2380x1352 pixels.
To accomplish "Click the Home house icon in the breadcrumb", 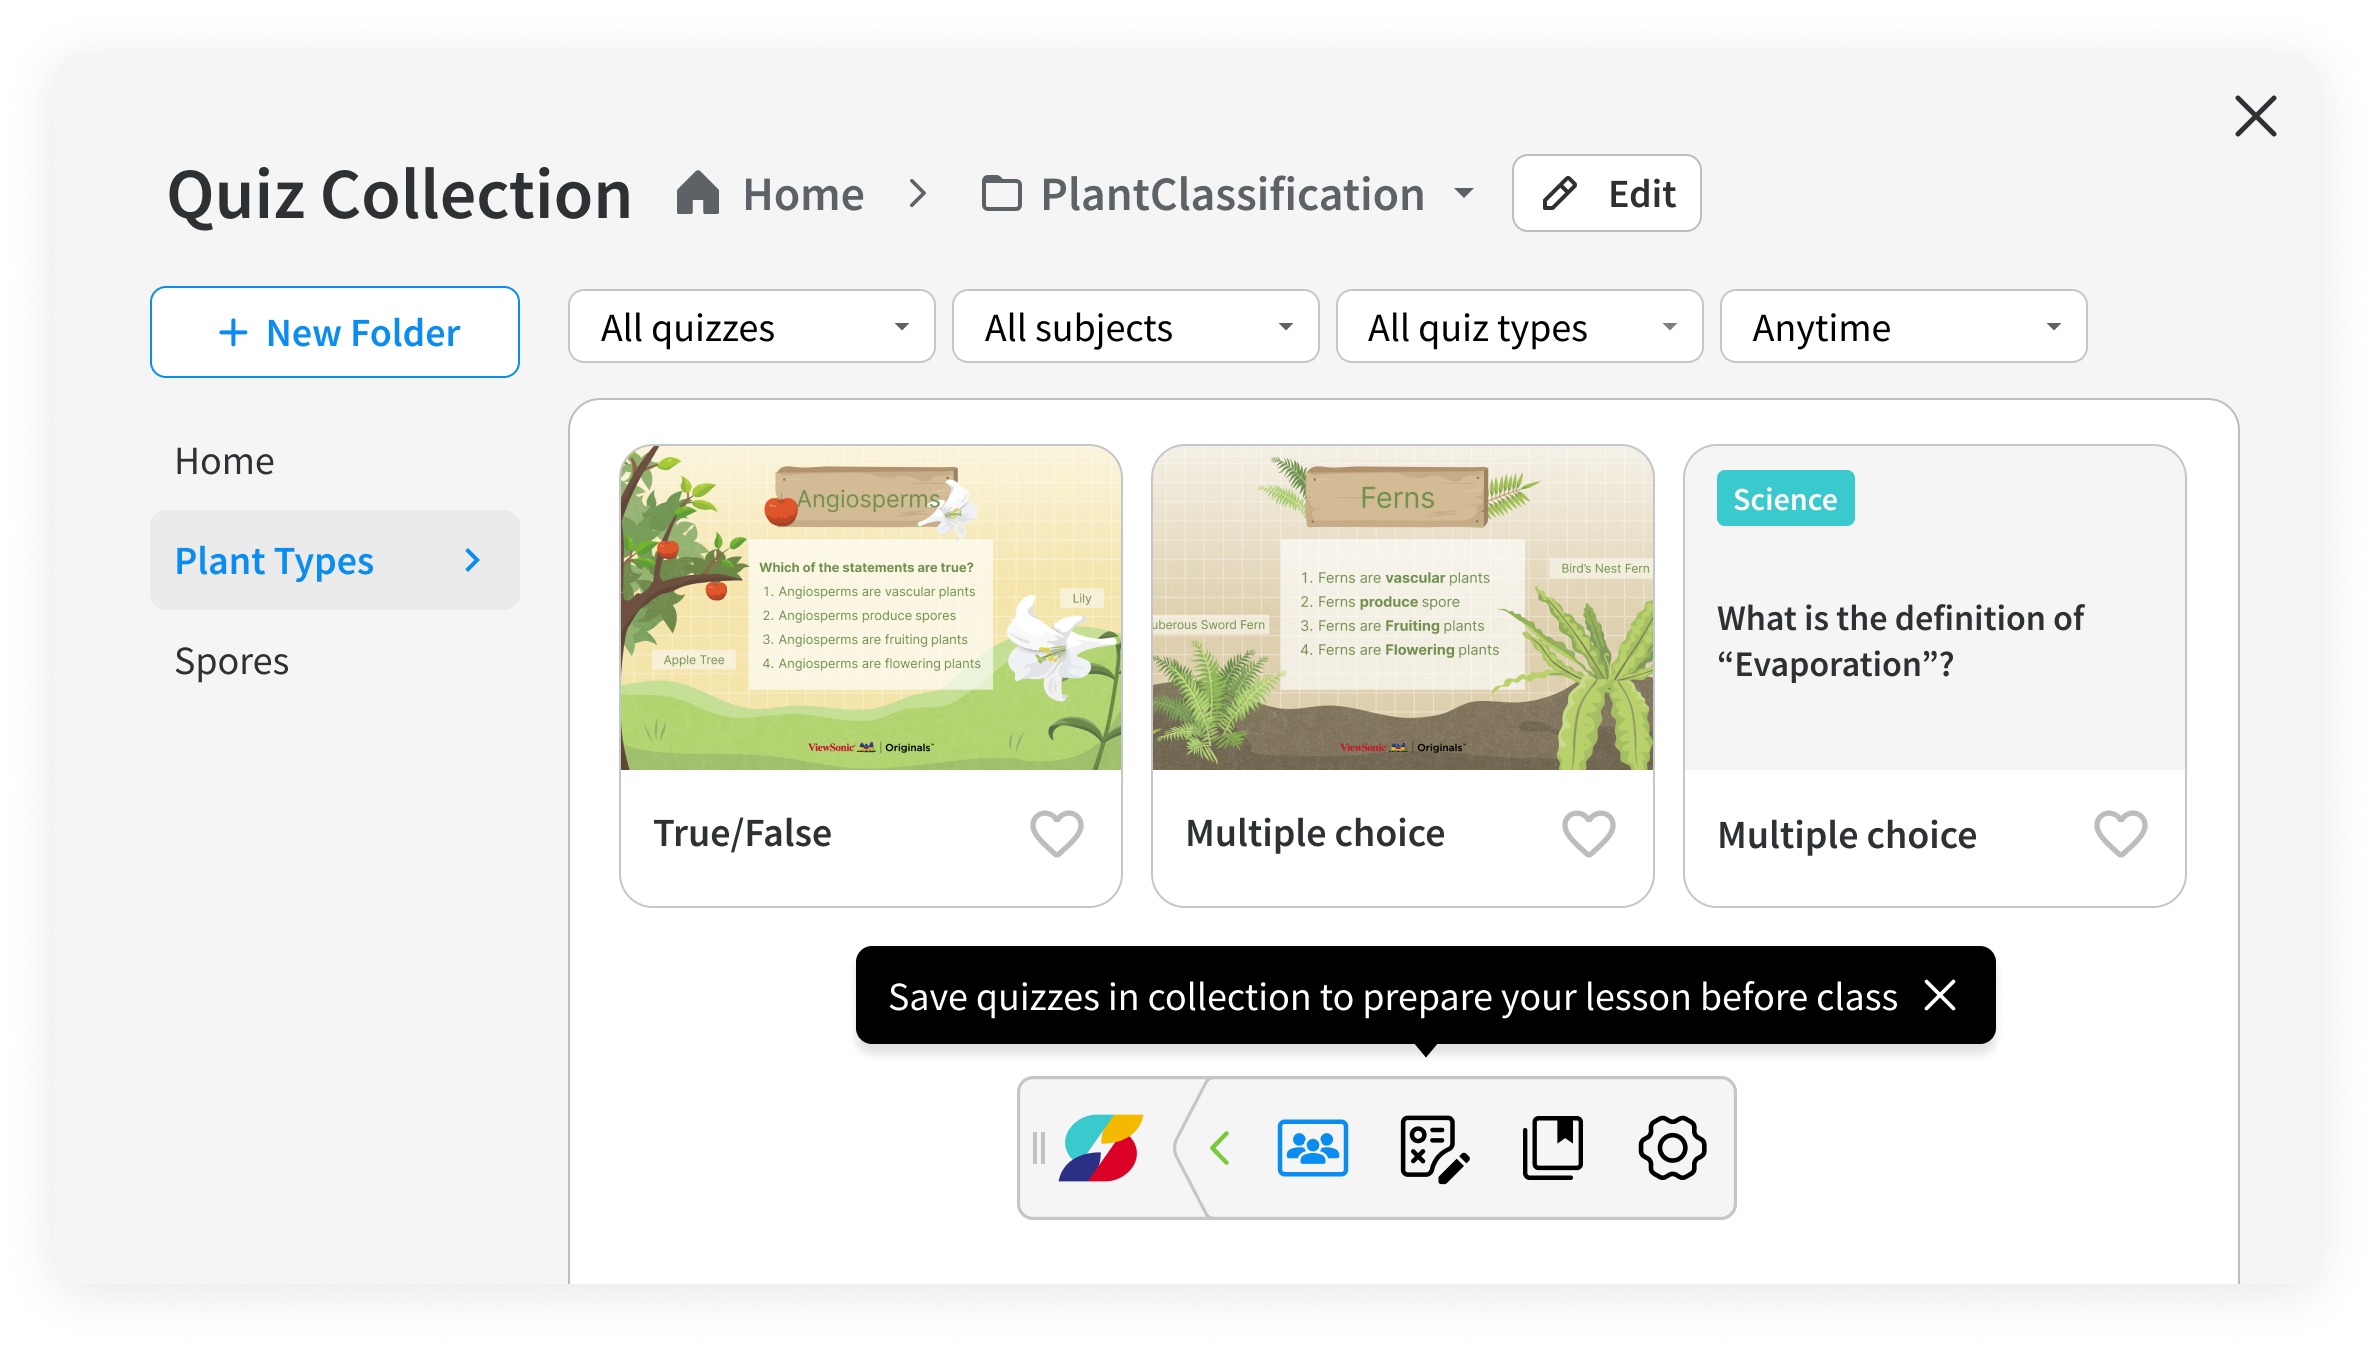I will (x=698, y=194).
